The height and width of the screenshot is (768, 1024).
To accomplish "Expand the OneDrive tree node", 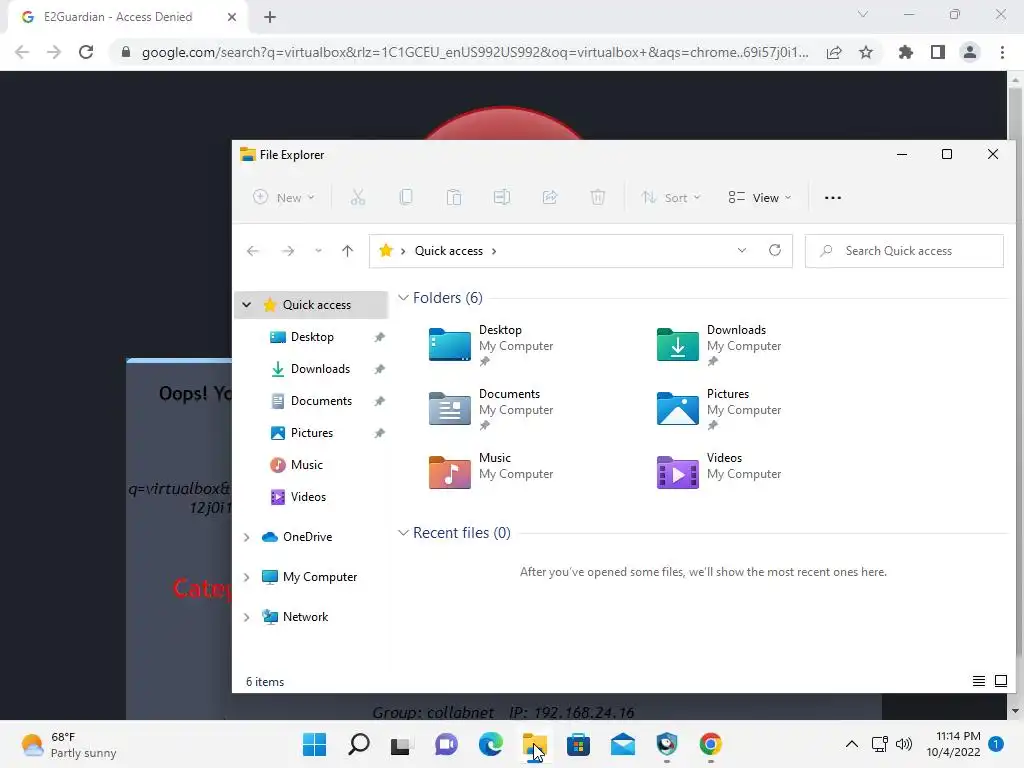I will 247,537.
